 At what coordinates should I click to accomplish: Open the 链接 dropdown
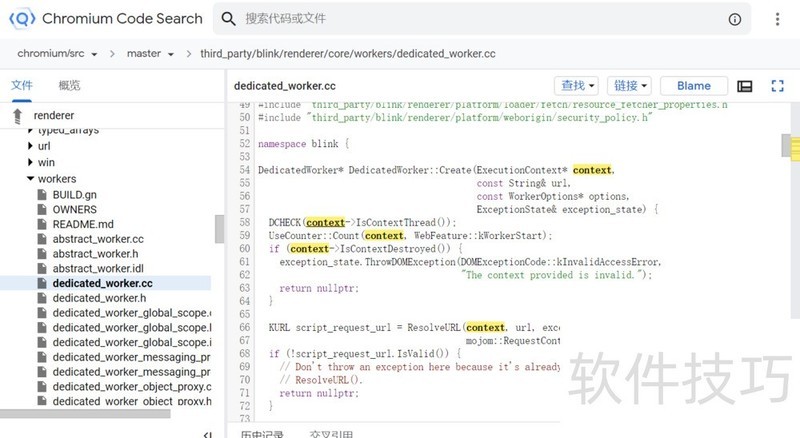point(631,86)
